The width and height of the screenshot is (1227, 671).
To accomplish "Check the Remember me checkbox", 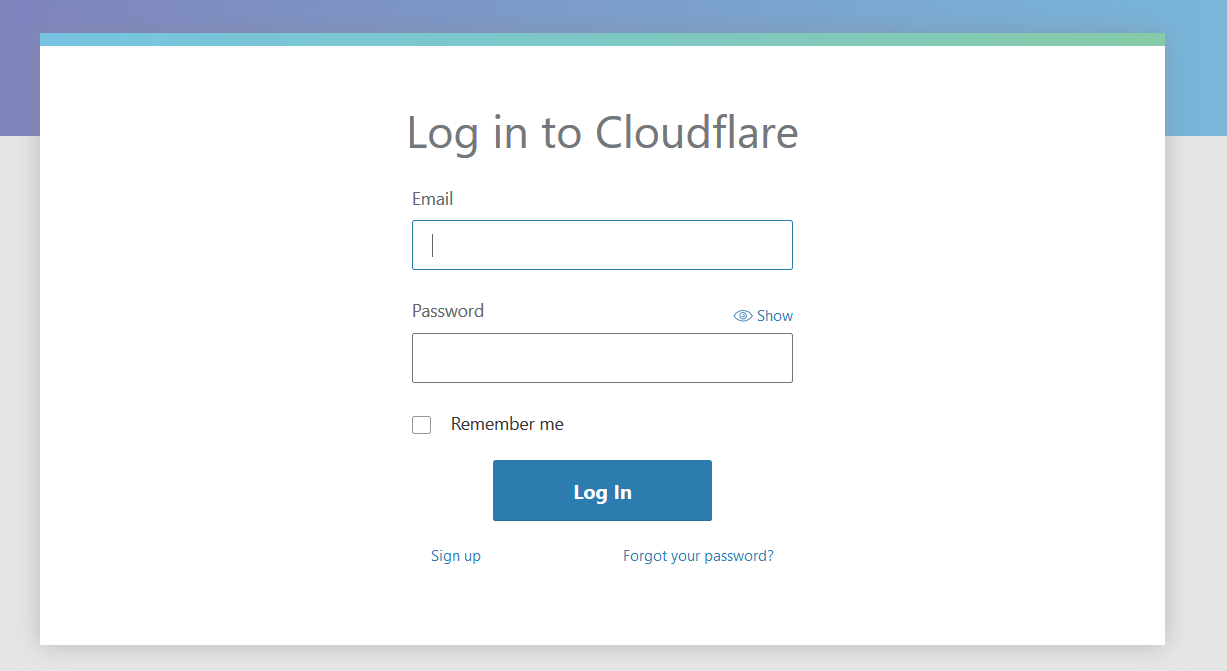I will [x=422, y=425].
